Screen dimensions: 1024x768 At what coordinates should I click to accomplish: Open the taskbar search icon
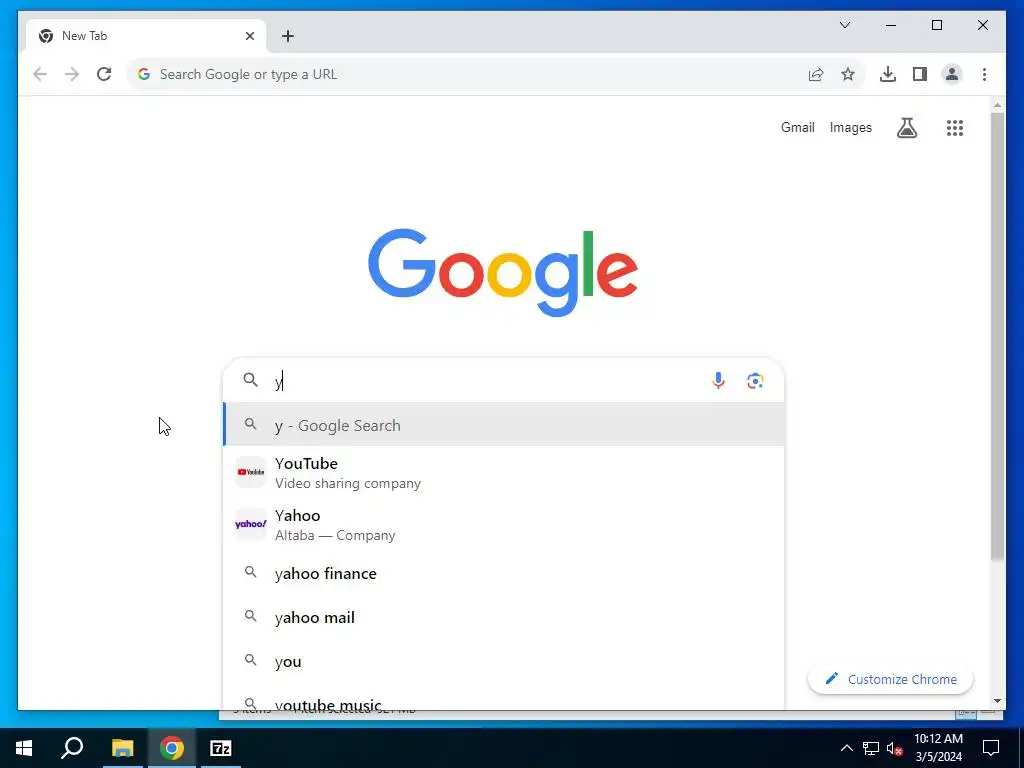(72, 748)
